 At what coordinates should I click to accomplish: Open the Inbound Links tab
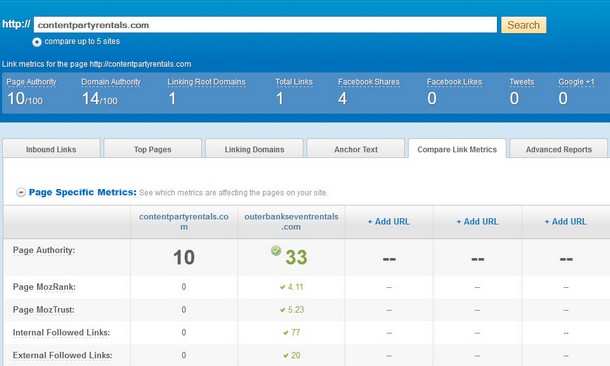51,149
